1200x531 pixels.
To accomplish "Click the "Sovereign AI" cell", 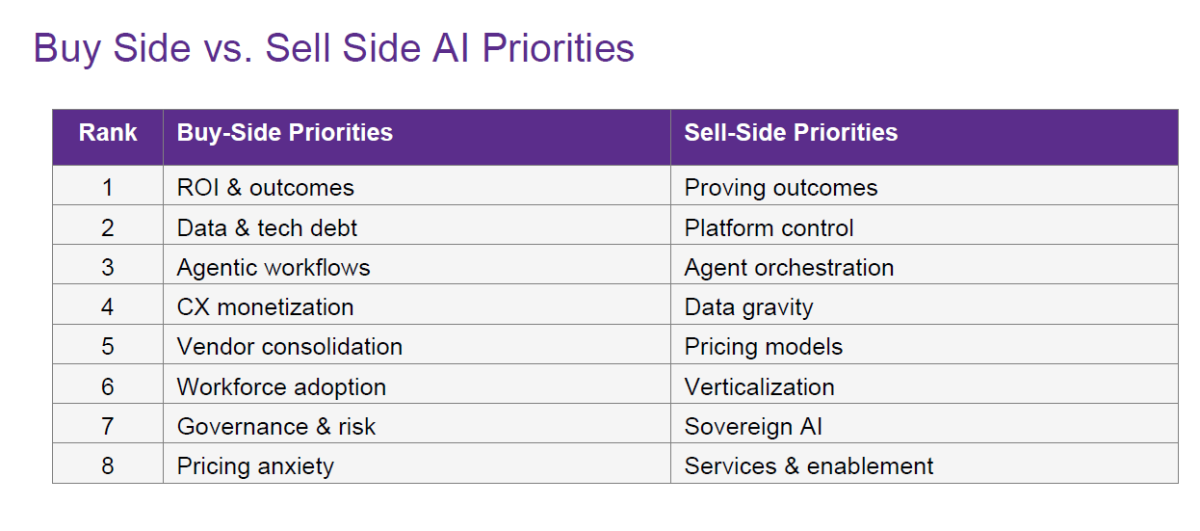I will (x=753, y=427).
